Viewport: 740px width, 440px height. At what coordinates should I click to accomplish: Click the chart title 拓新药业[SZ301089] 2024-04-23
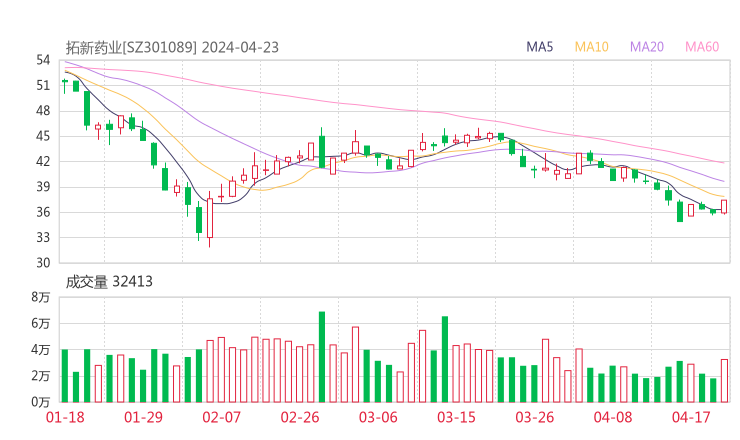click(172, 47)
